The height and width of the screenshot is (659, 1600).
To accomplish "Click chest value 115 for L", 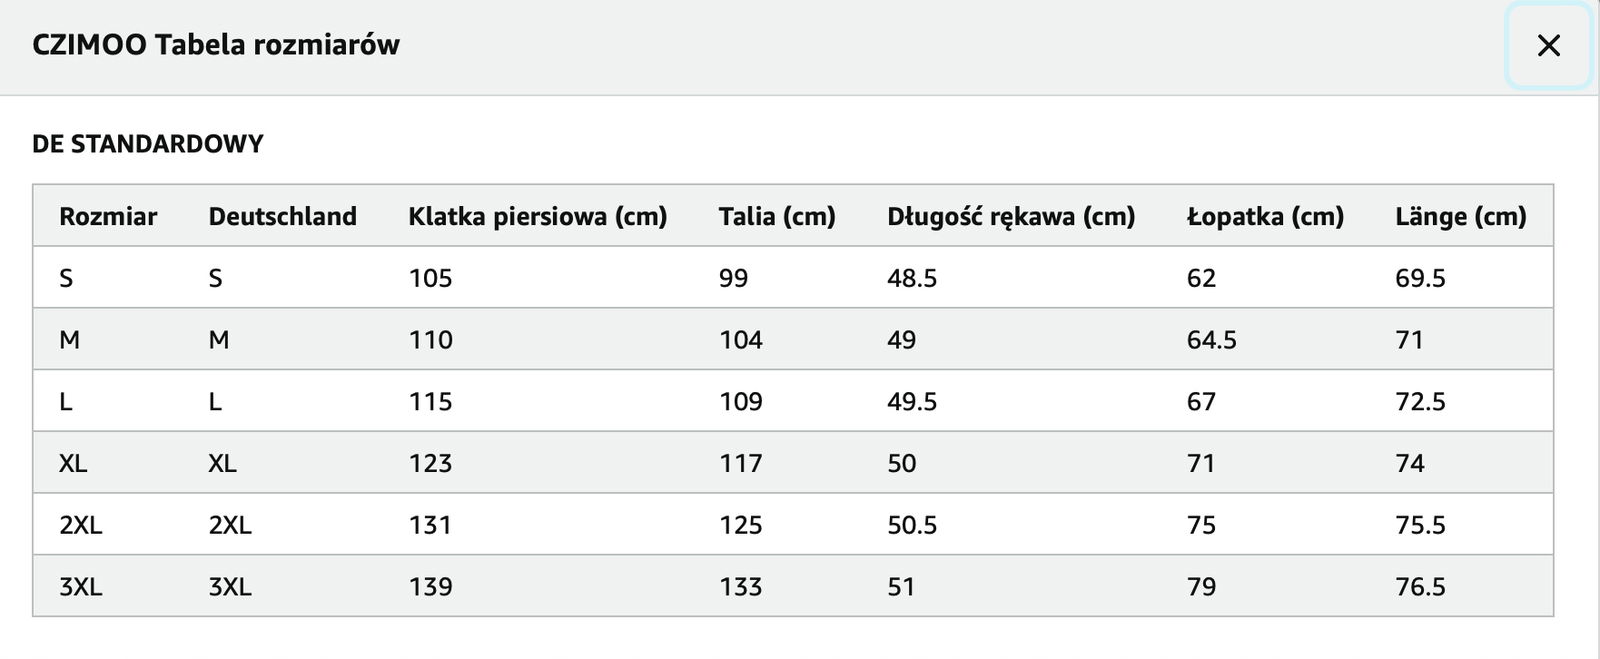I will 430,402.
